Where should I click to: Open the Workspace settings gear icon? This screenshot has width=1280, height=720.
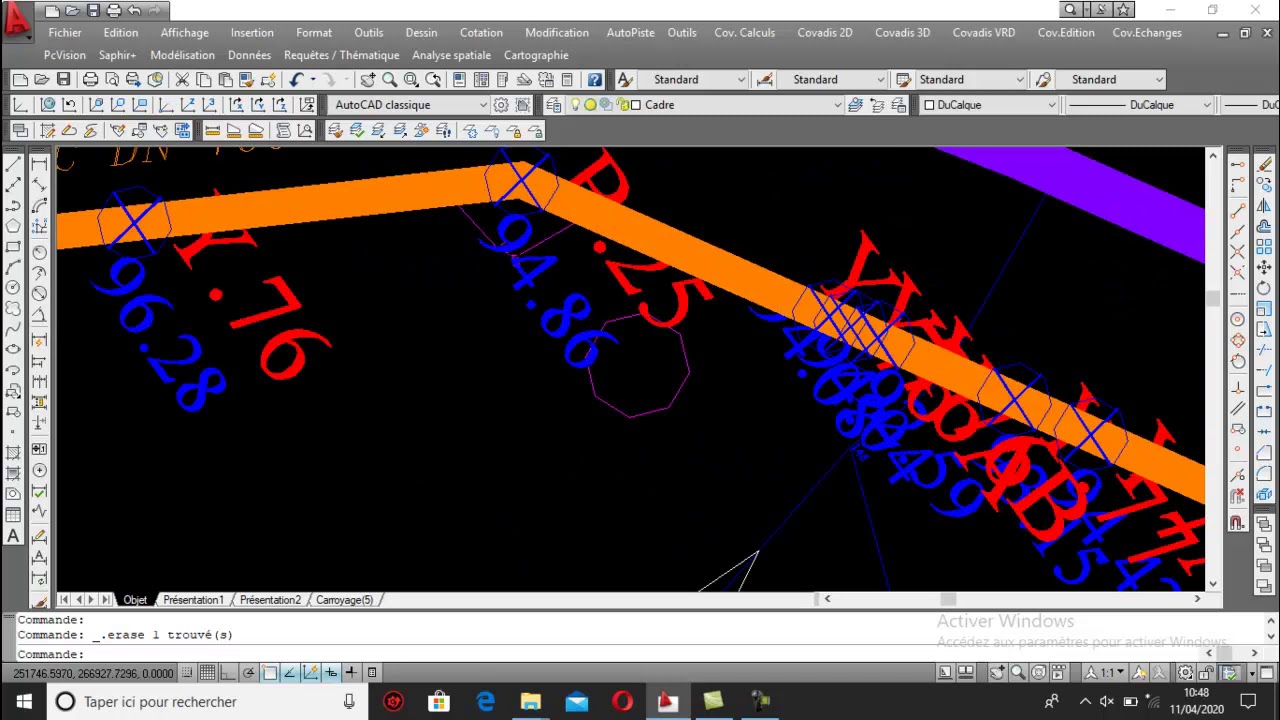(x=501, y=104)
